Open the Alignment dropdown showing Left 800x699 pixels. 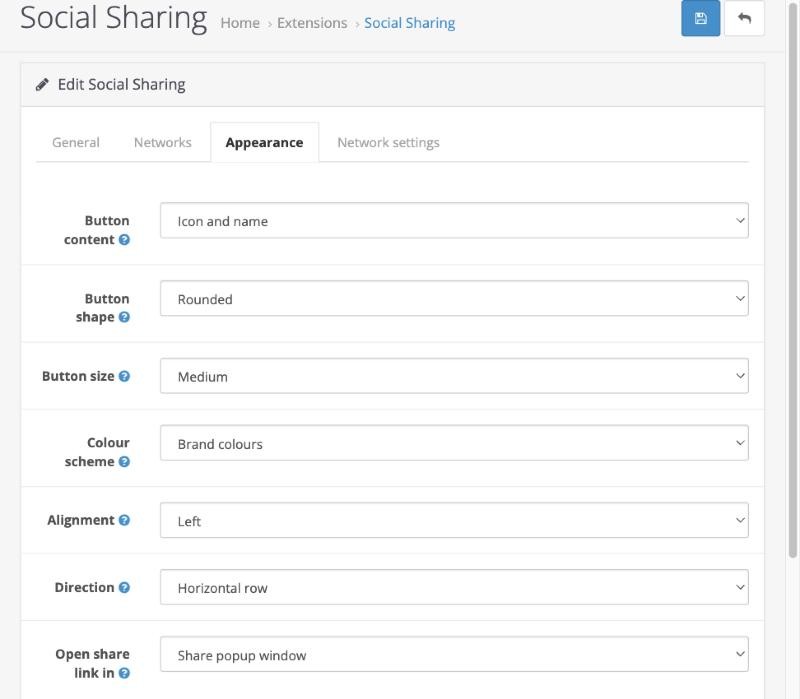[454, 520]
